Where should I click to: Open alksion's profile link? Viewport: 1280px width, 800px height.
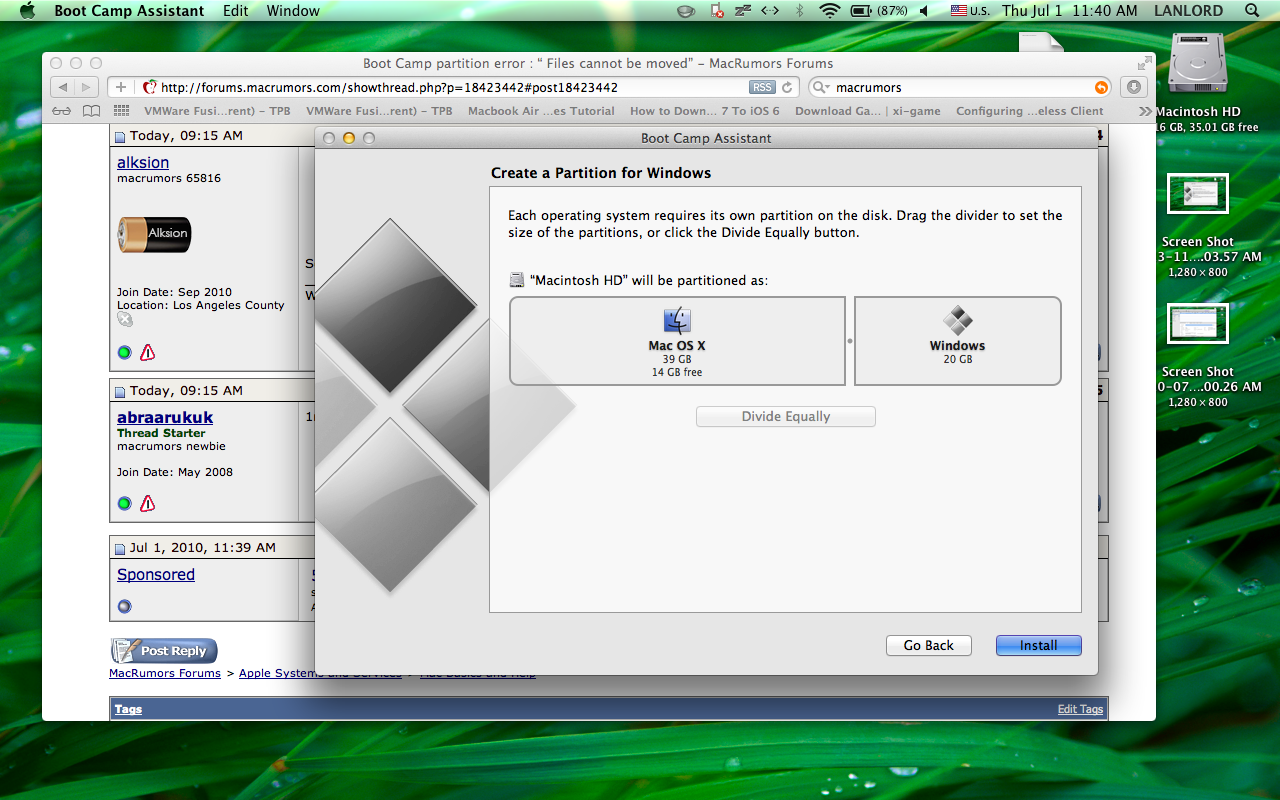(143, 162)
